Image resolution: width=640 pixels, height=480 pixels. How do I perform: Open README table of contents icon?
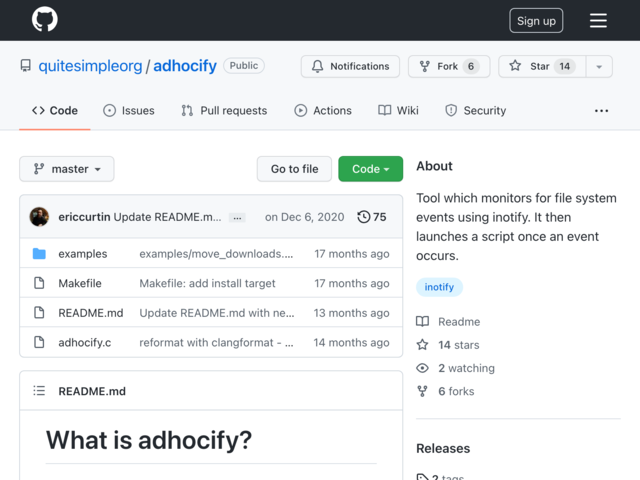point(39,391)
